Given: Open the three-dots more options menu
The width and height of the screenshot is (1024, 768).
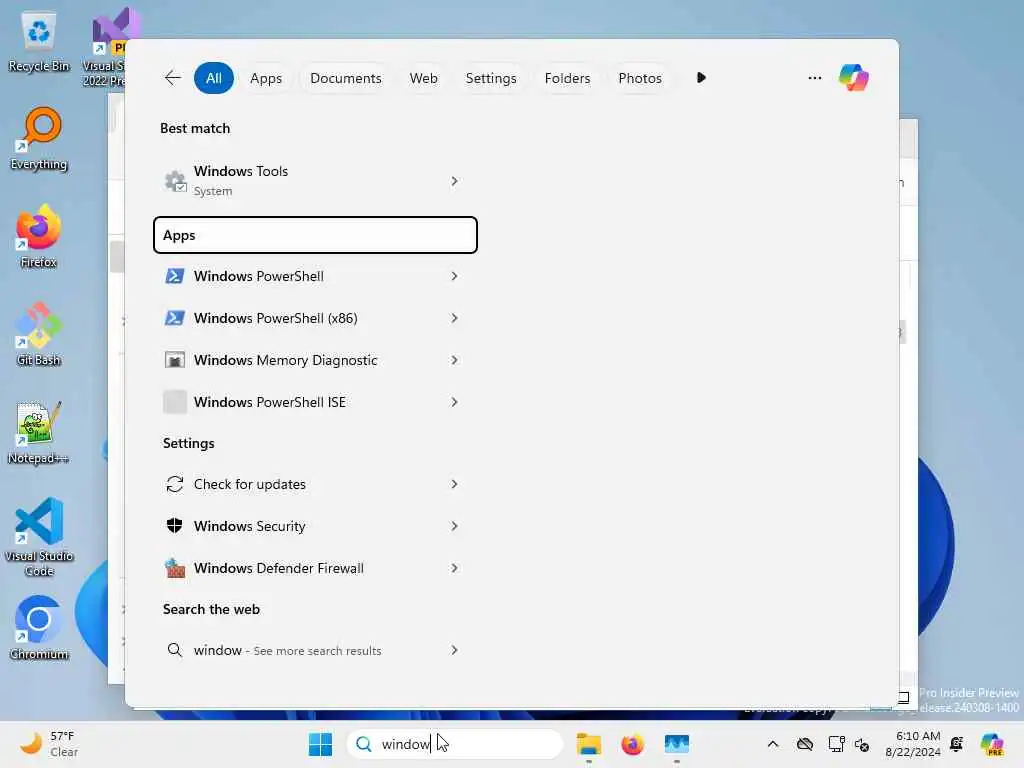Looking at the screenshot, I should click(x=814, y=78).
